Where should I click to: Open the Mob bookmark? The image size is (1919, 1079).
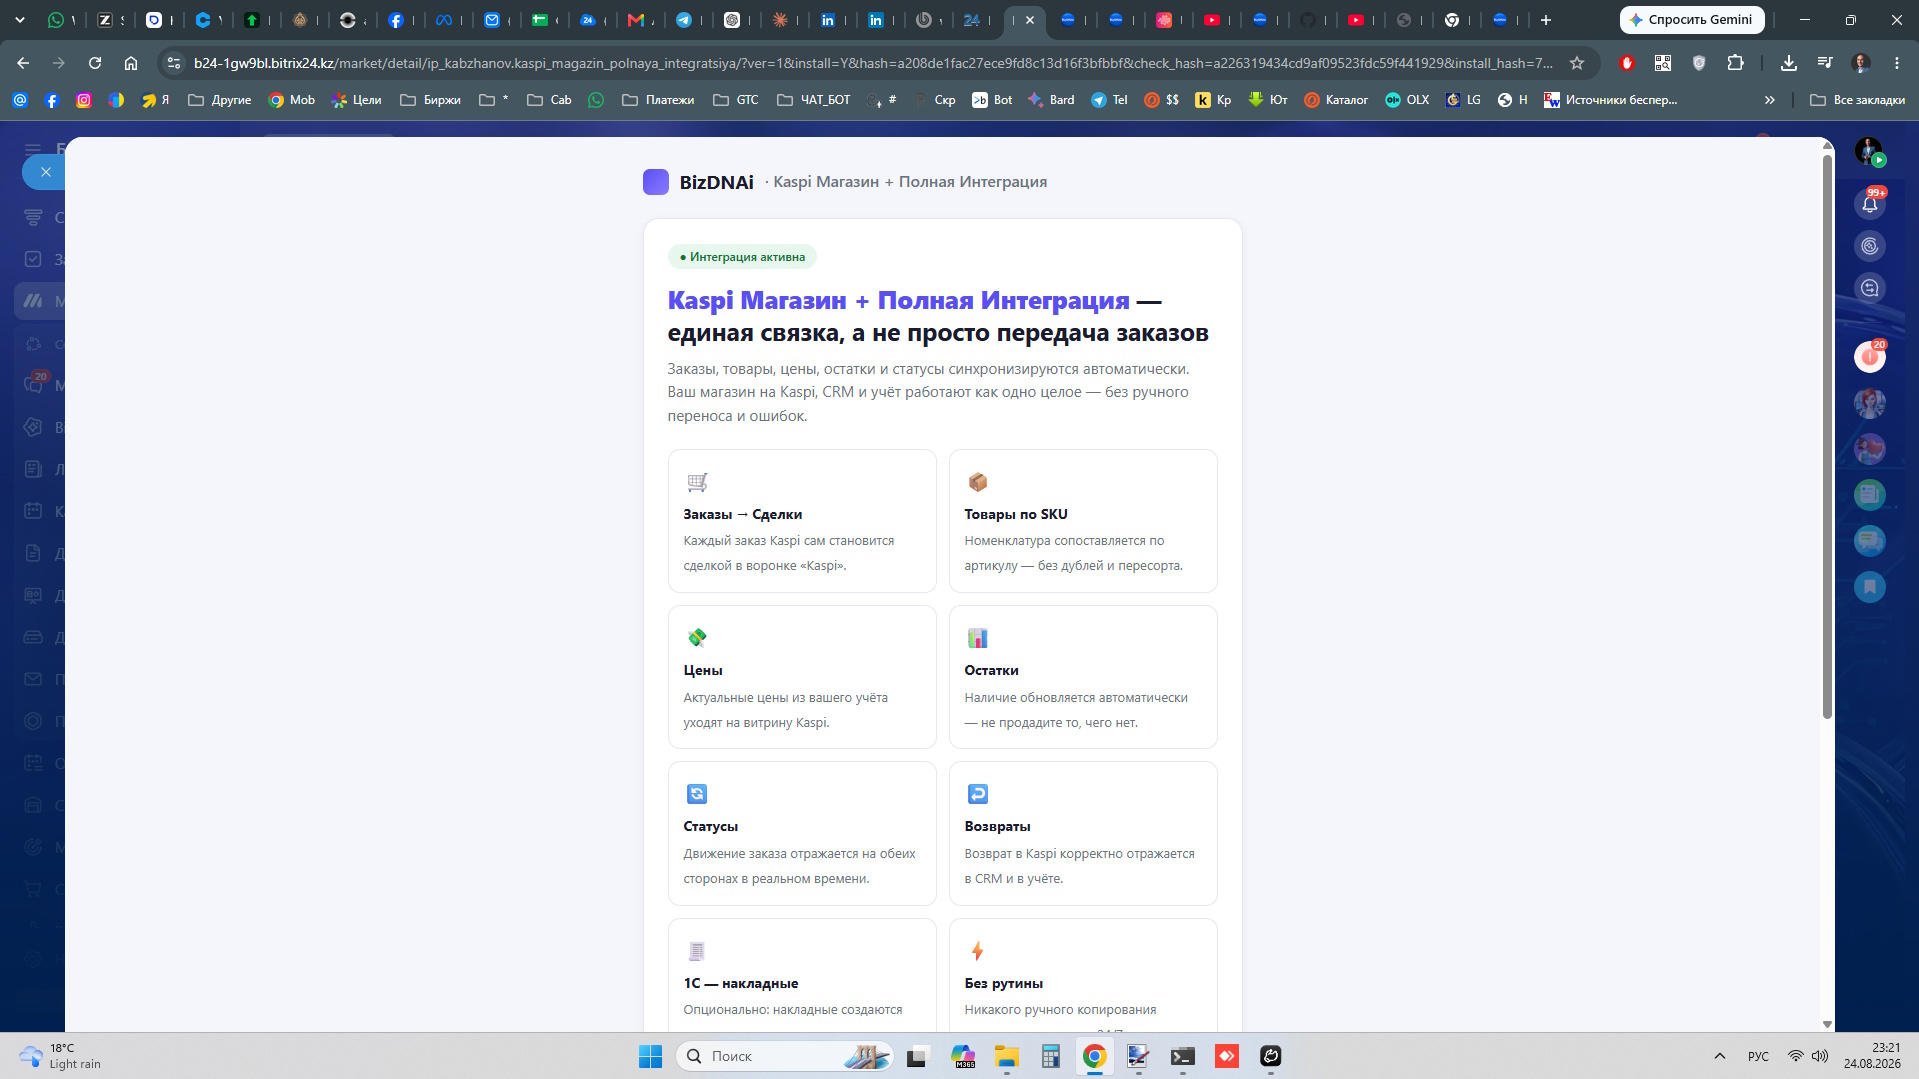292,100
